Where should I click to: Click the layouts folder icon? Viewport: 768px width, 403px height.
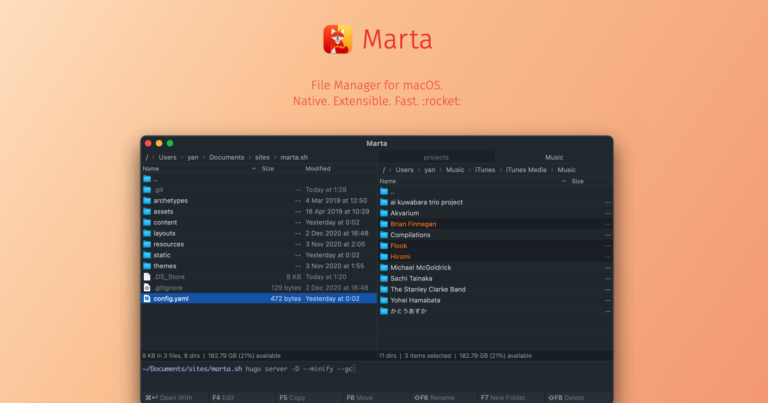[x=147, y=233]
